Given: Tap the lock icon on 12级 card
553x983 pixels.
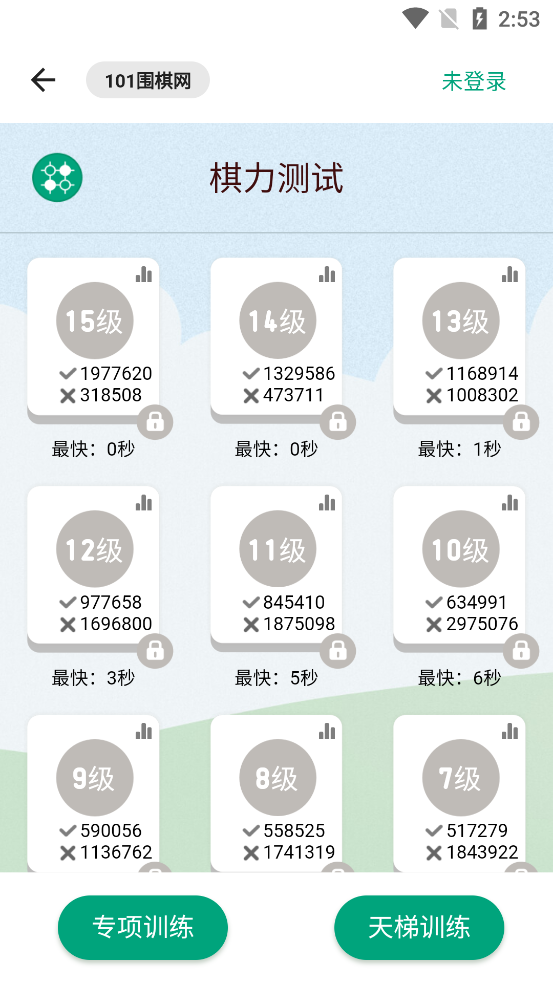Looking at the screenshot, I should (155, 651).
